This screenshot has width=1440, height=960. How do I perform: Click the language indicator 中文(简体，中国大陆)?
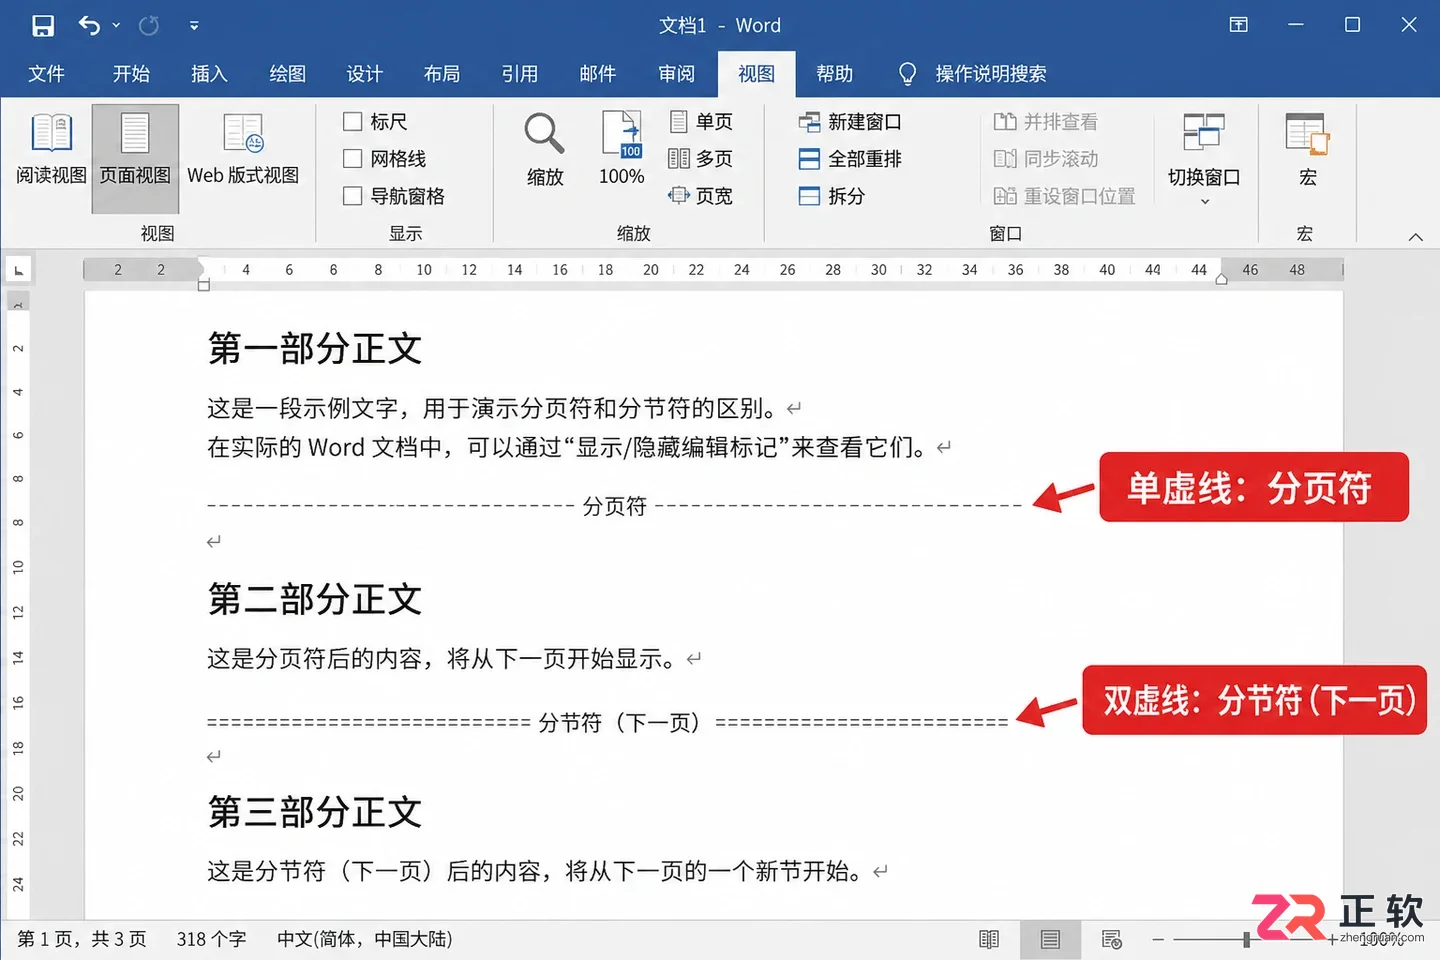click(365, 939)
